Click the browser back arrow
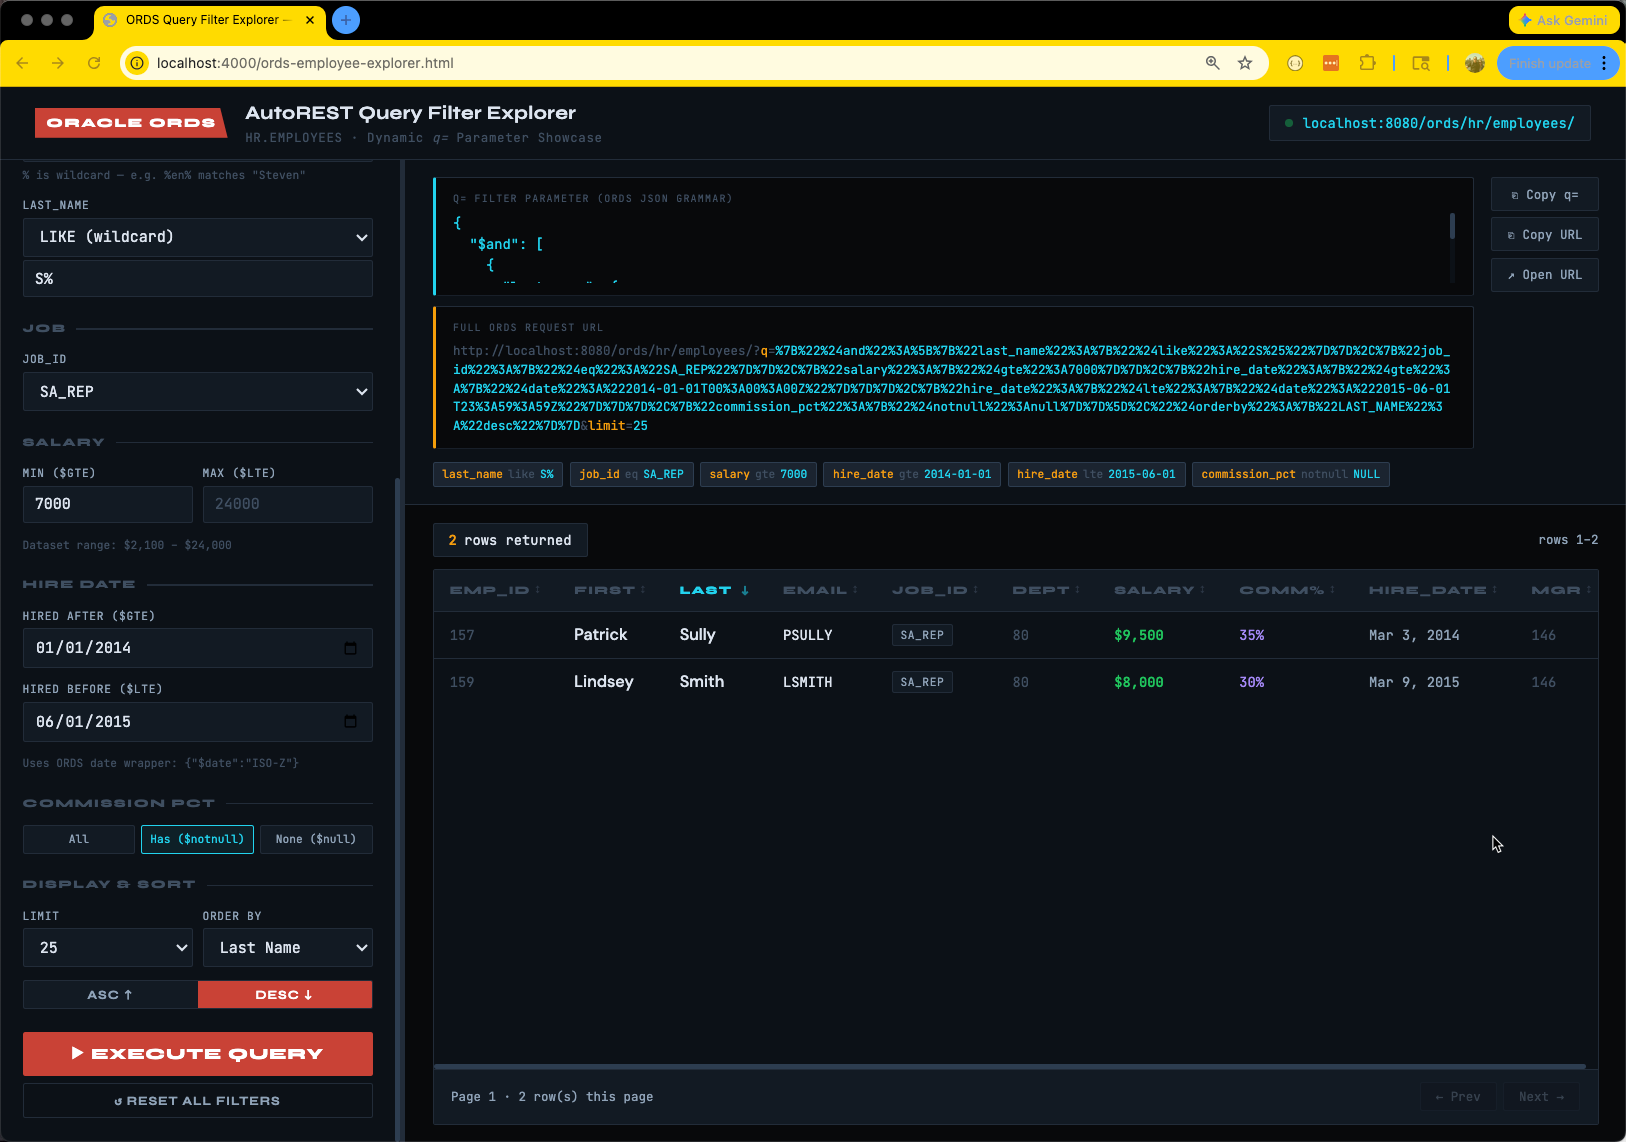1626x1142 pixels. pyautogui.click(x=22, y=63)
